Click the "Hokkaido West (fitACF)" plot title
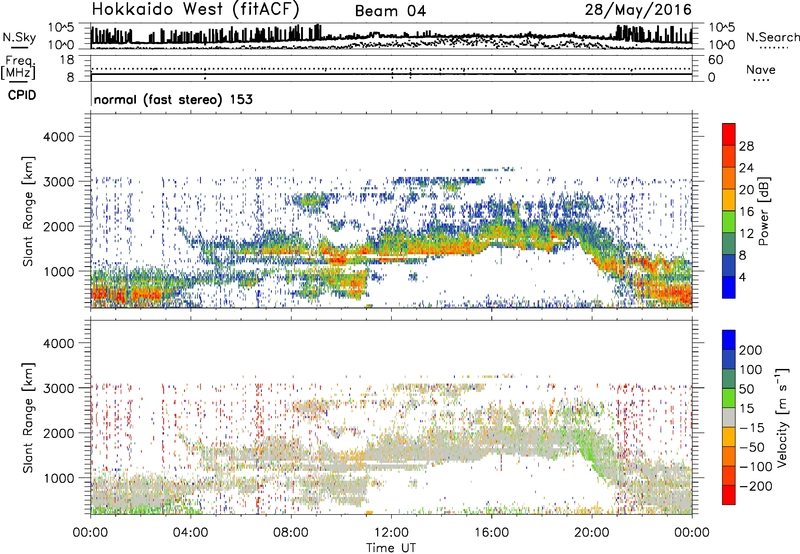Image resolution: width=800 pixels, height=554 pixels. [195, 9]
